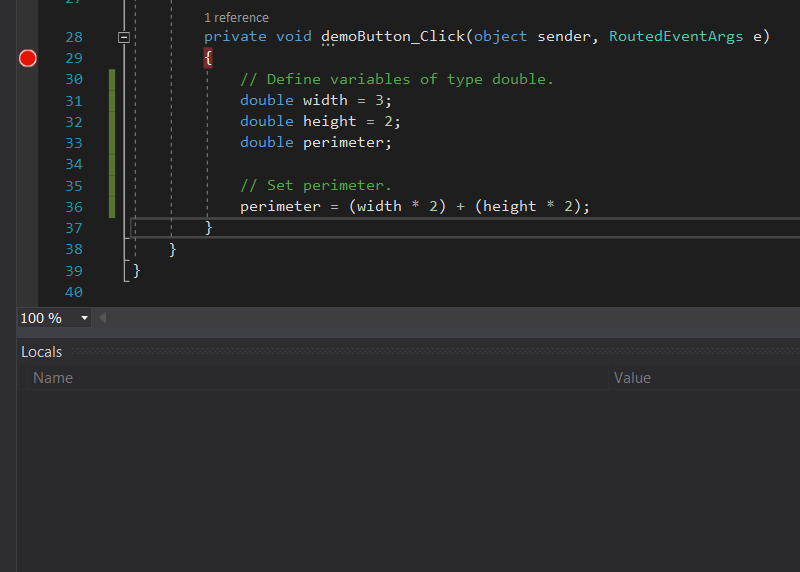The width and height of the screenshot is (800, 572).
Task: Open the "1 reference" CodeLens link
Action: click(x=236, y=18)
